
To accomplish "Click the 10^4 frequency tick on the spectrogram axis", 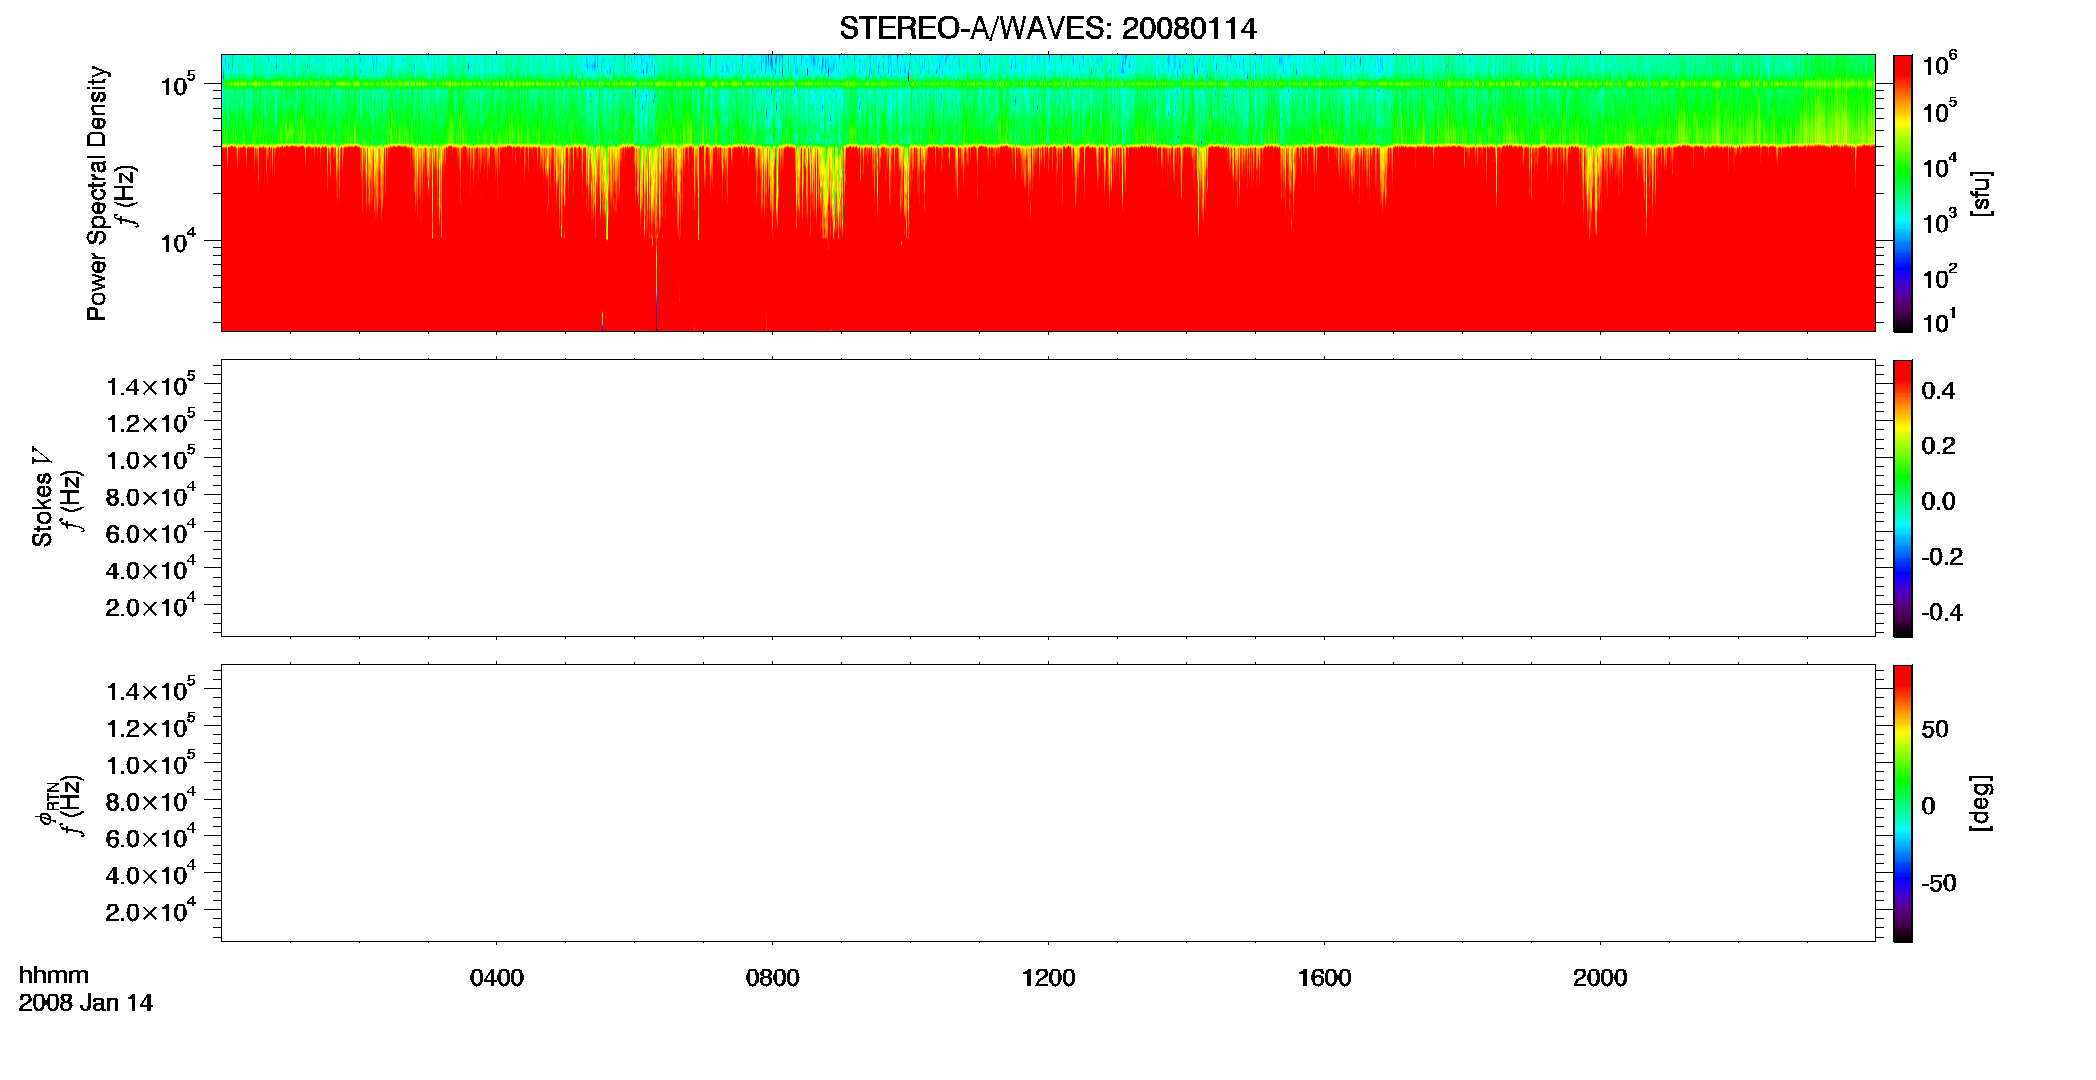I will (x=179, y=241).
